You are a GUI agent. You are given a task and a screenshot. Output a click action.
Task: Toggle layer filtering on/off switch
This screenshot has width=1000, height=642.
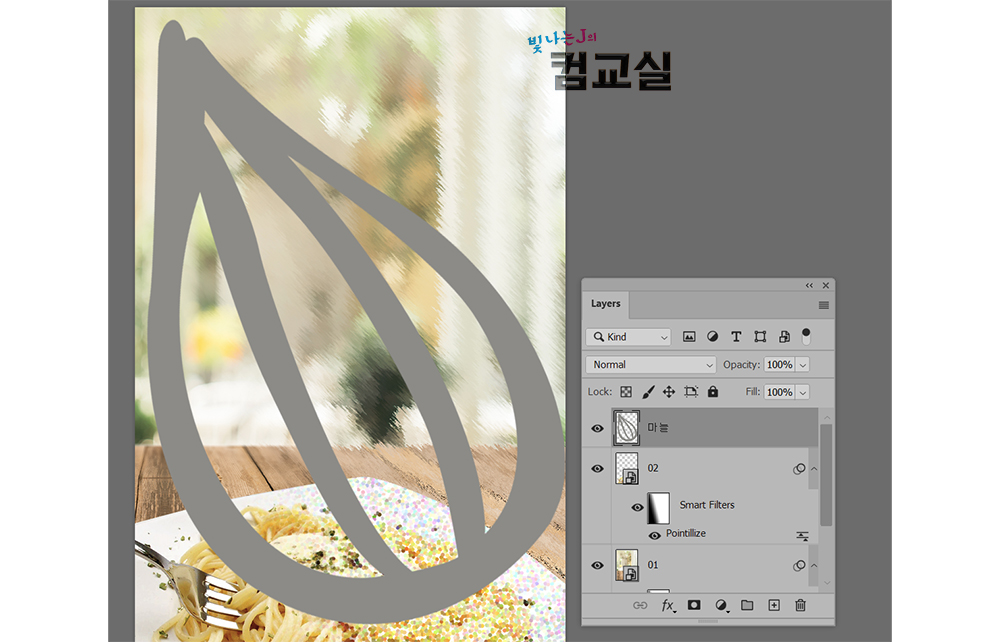(x=806, y=336)
